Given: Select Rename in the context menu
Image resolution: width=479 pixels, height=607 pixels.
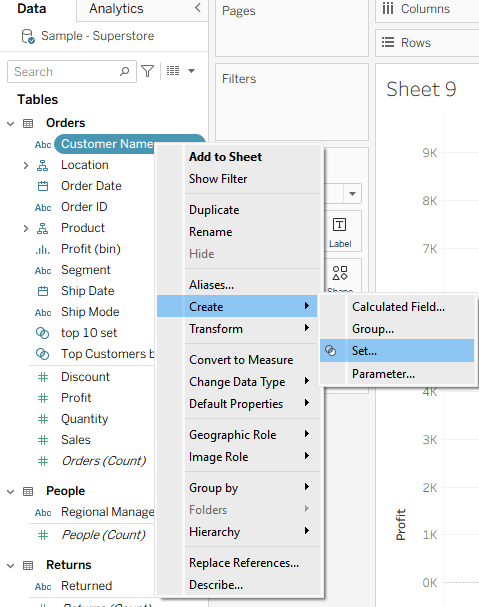Looking at the screenshot, I should pos(237,232).
